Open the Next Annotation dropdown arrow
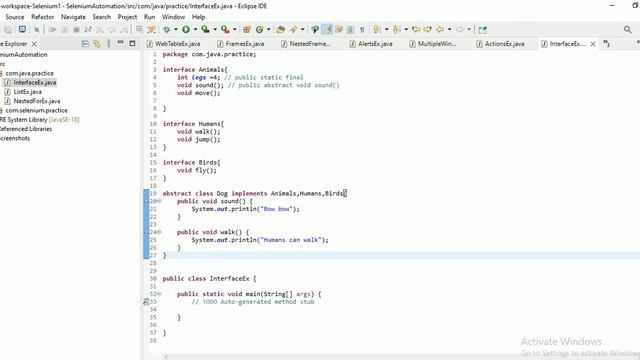 tap(386, 29)
